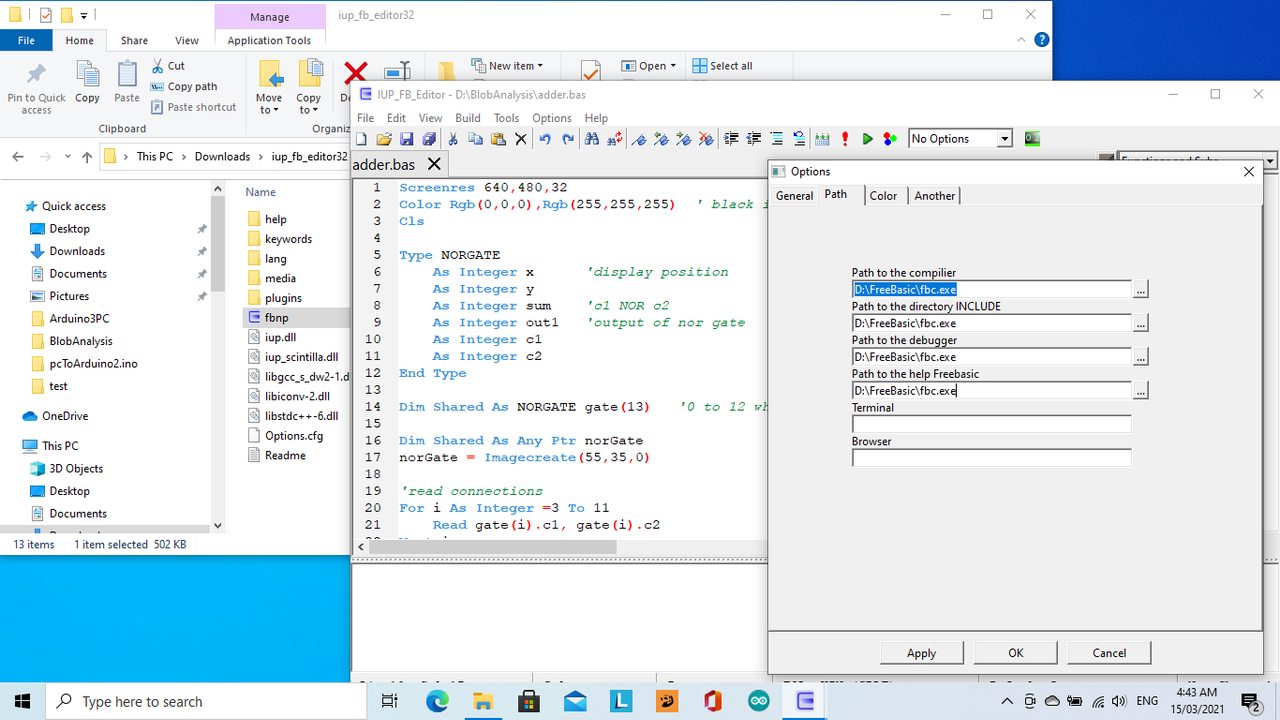Click browse button for Path to the debugger

point(1141,356)
